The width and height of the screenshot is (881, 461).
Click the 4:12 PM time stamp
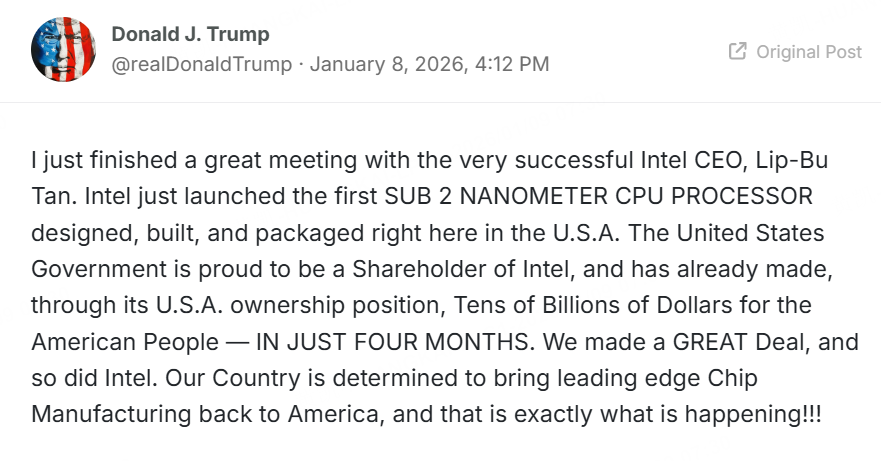pyautogui.click(x=512, y=64)
